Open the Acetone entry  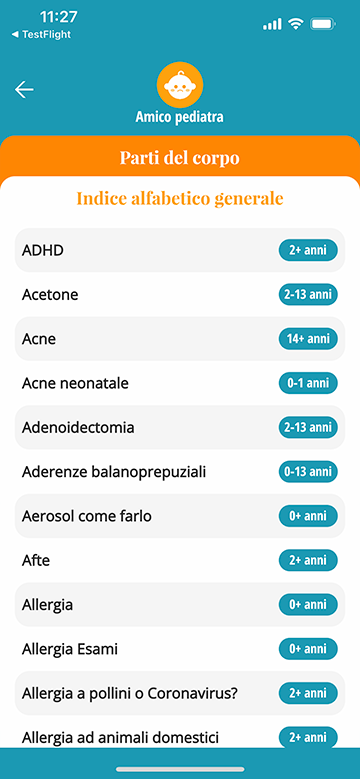point(180,295)
